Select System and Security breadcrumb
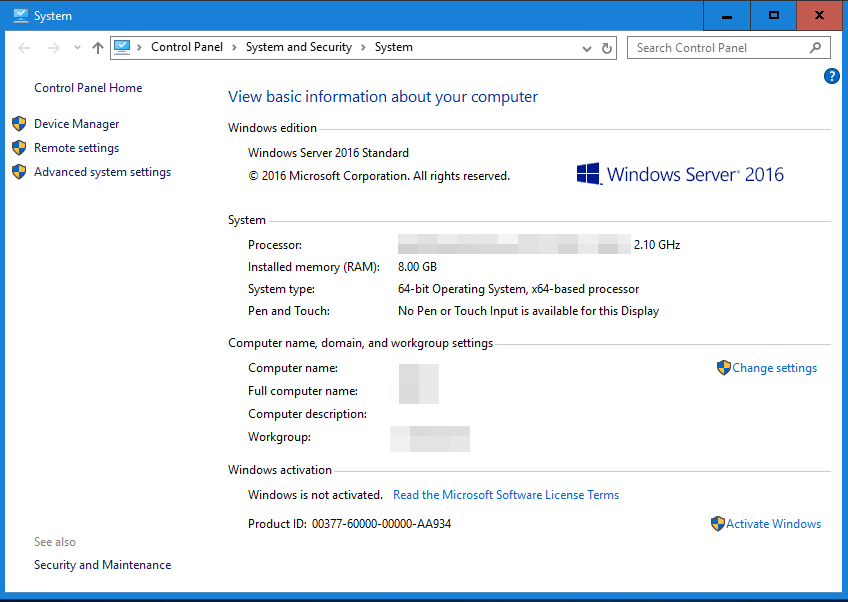Image resolution: width=848 pixels, height=602 pixels. point(299,47)
